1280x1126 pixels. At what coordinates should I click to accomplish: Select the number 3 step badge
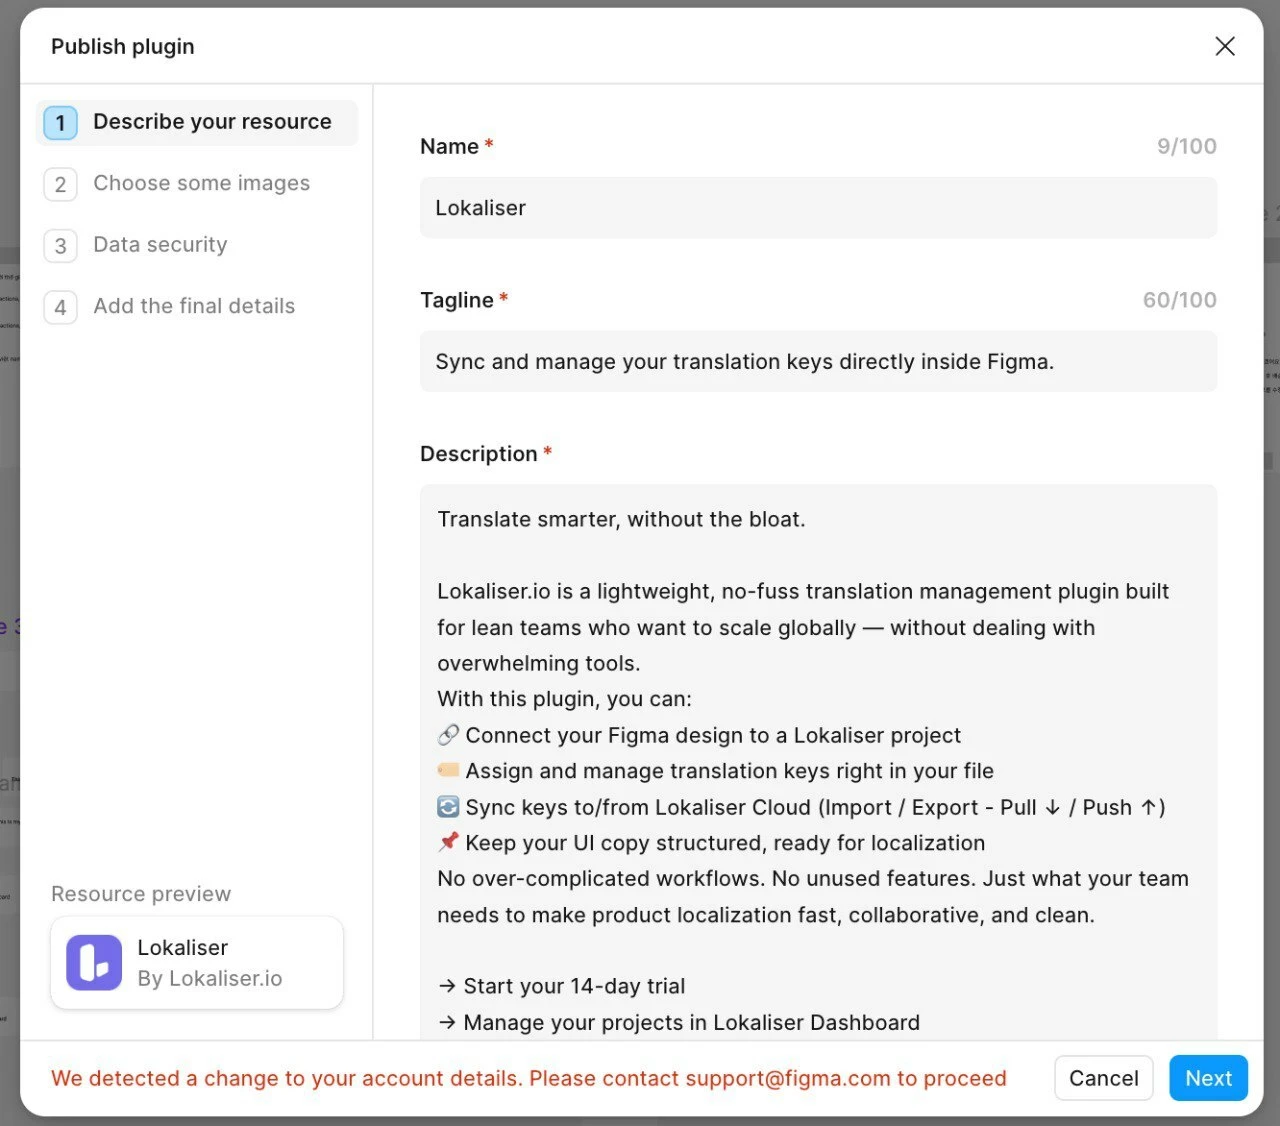click(x=60, y=245)
